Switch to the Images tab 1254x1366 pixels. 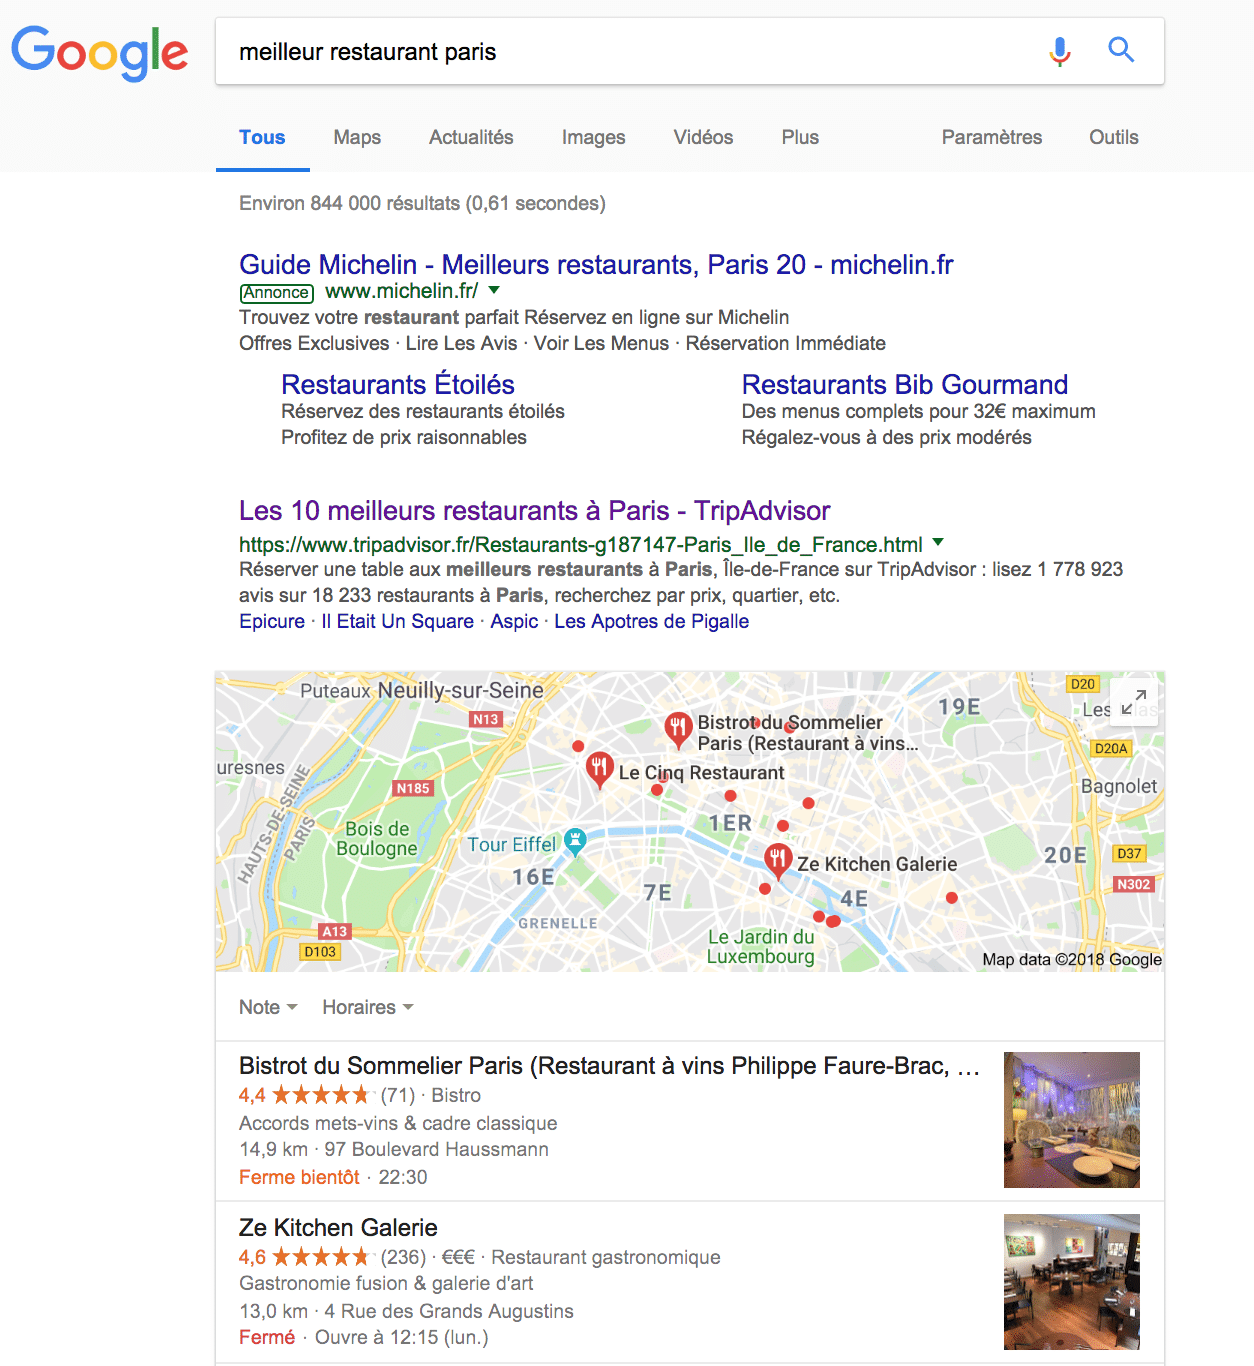click(593, 137)
